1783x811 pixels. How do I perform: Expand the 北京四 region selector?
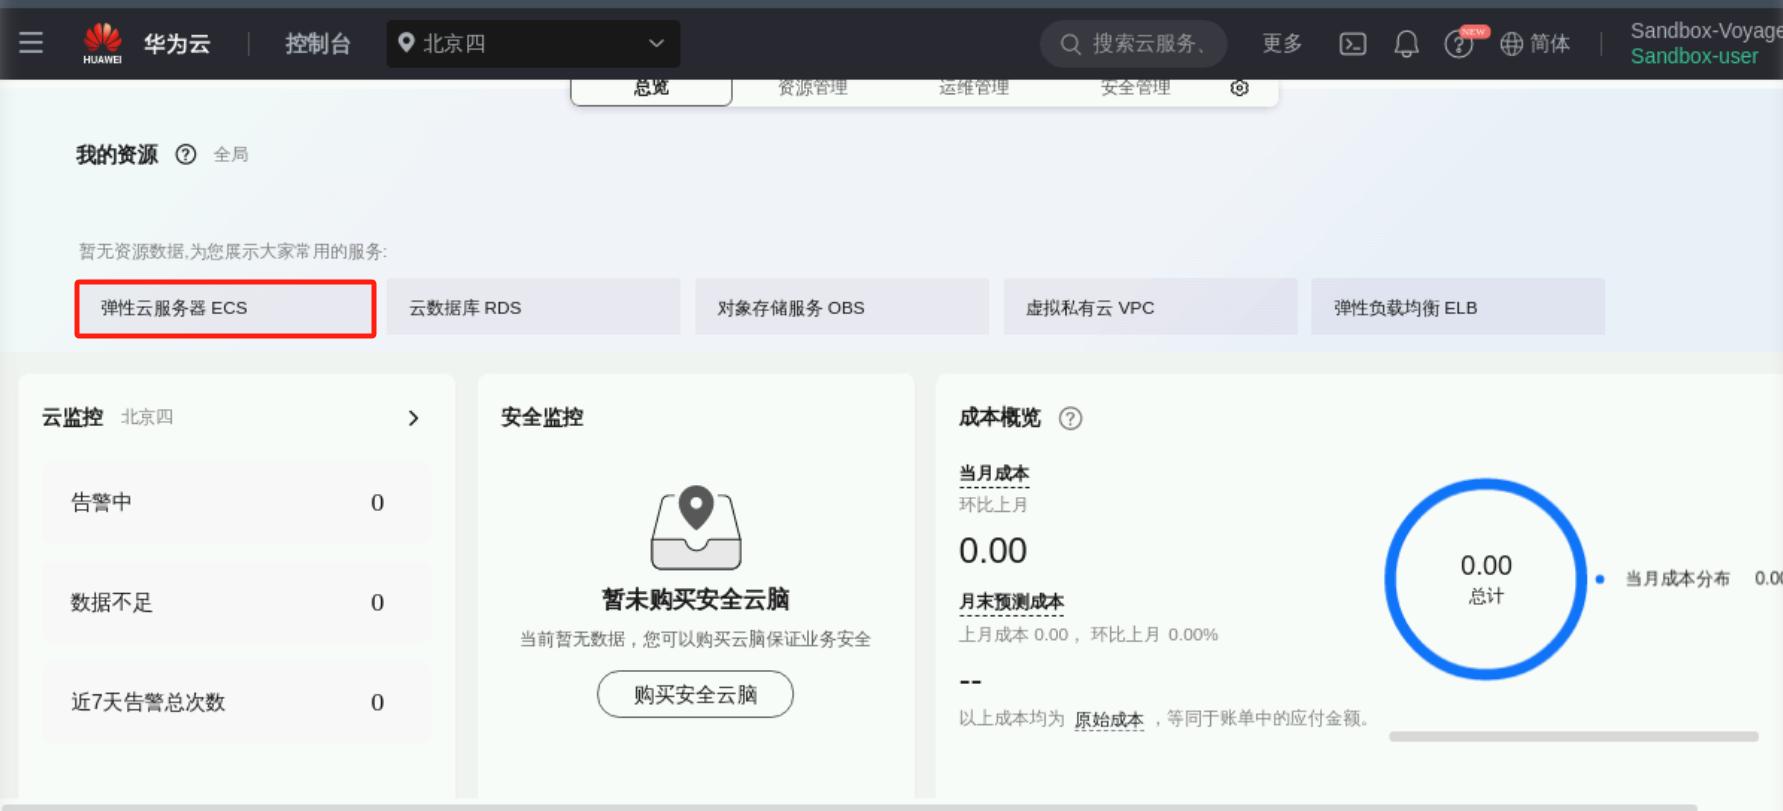pyautogui.click(x=533, y=44)
